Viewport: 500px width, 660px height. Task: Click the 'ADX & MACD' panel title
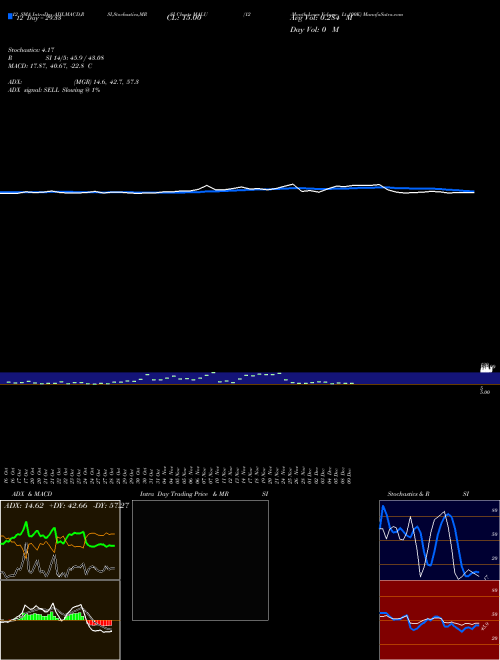[x=32, y=494]
